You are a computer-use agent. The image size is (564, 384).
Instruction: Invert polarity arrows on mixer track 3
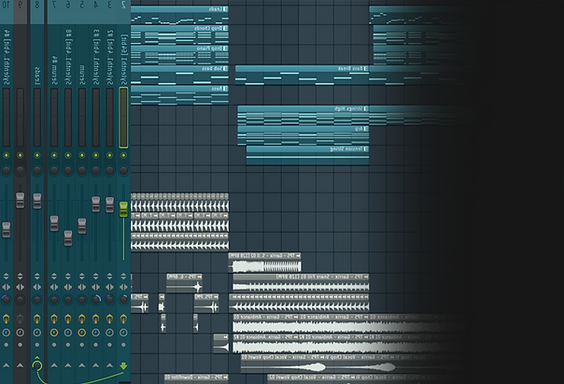110,276
